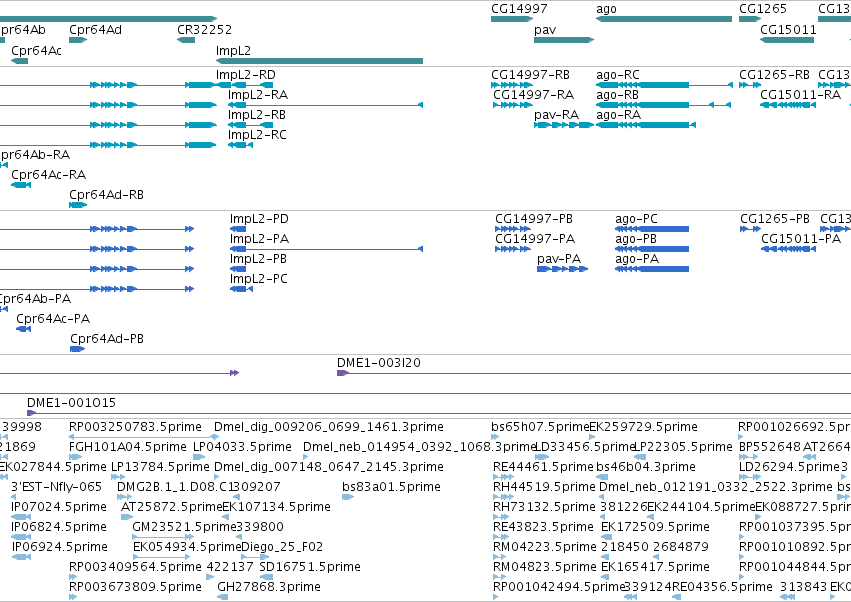Select the Cpr64Ad gene label
This screenshot has width=851, height=602.
click(96, 30)
